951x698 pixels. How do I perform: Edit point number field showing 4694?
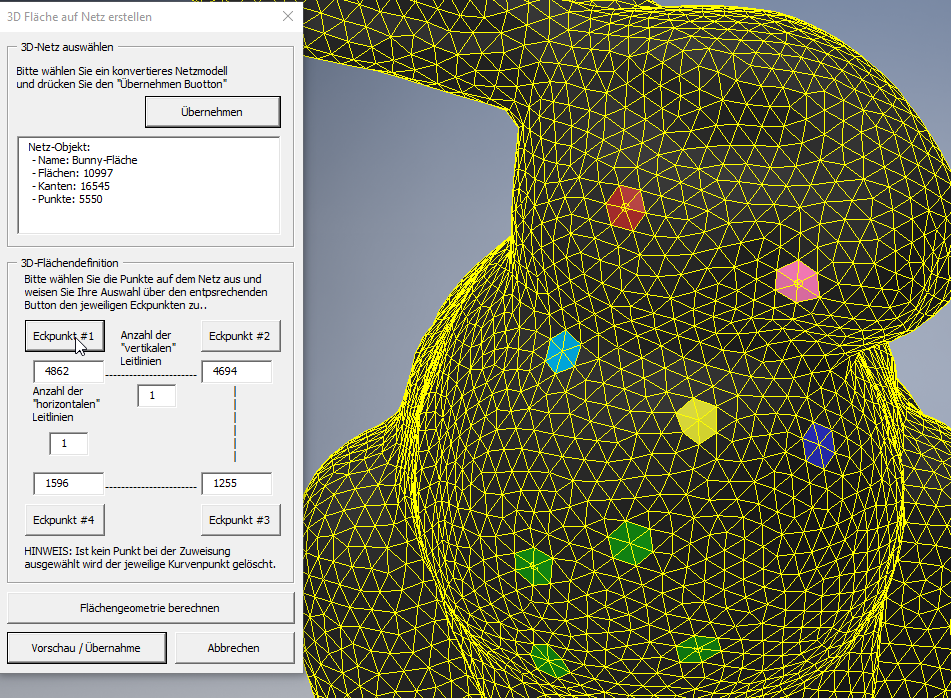236,371
